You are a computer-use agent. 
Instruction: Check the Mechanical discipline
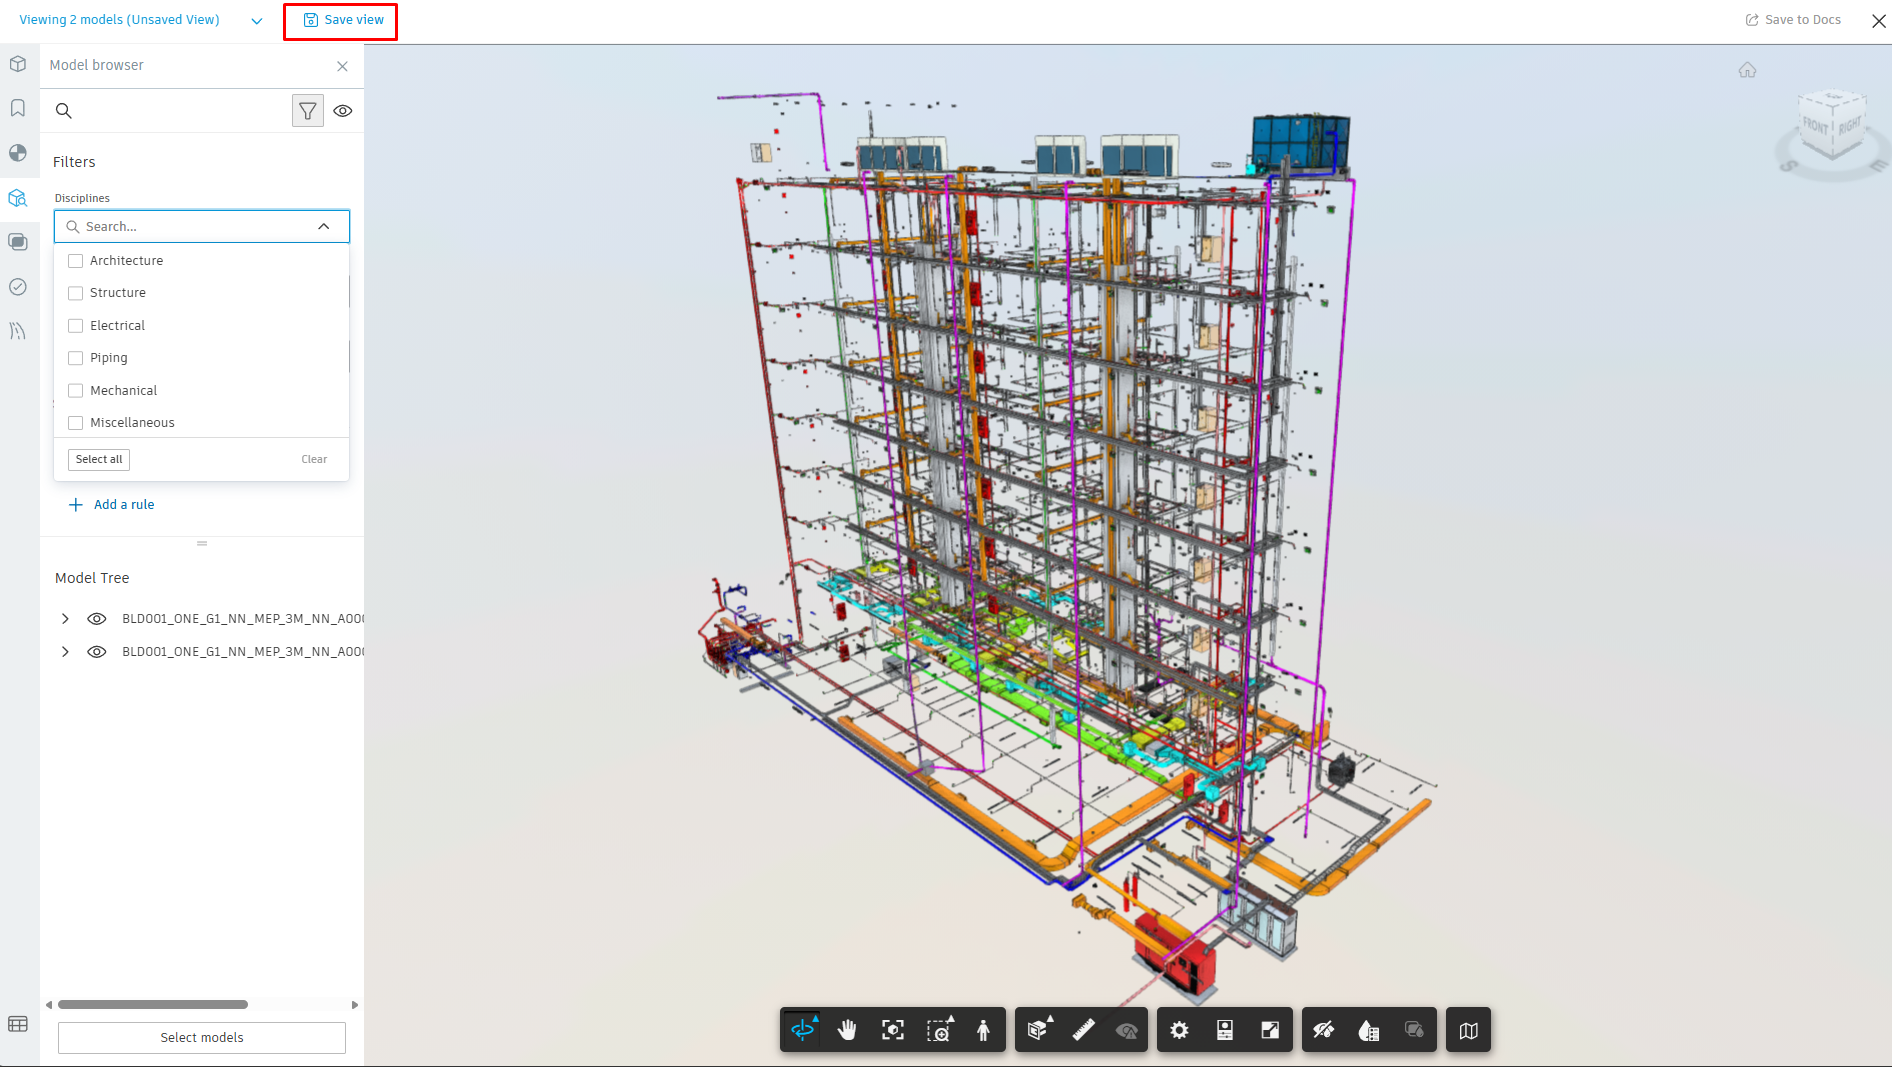[x=75, y=391]
